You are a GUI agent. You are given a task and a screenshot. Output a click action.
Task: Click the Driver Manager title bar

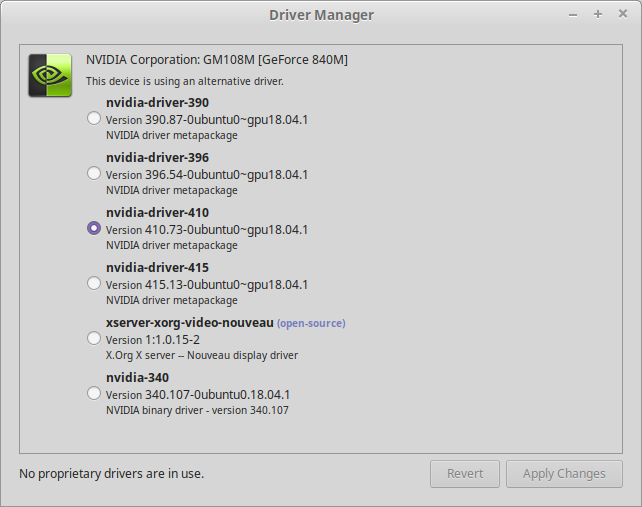(321, 14)
